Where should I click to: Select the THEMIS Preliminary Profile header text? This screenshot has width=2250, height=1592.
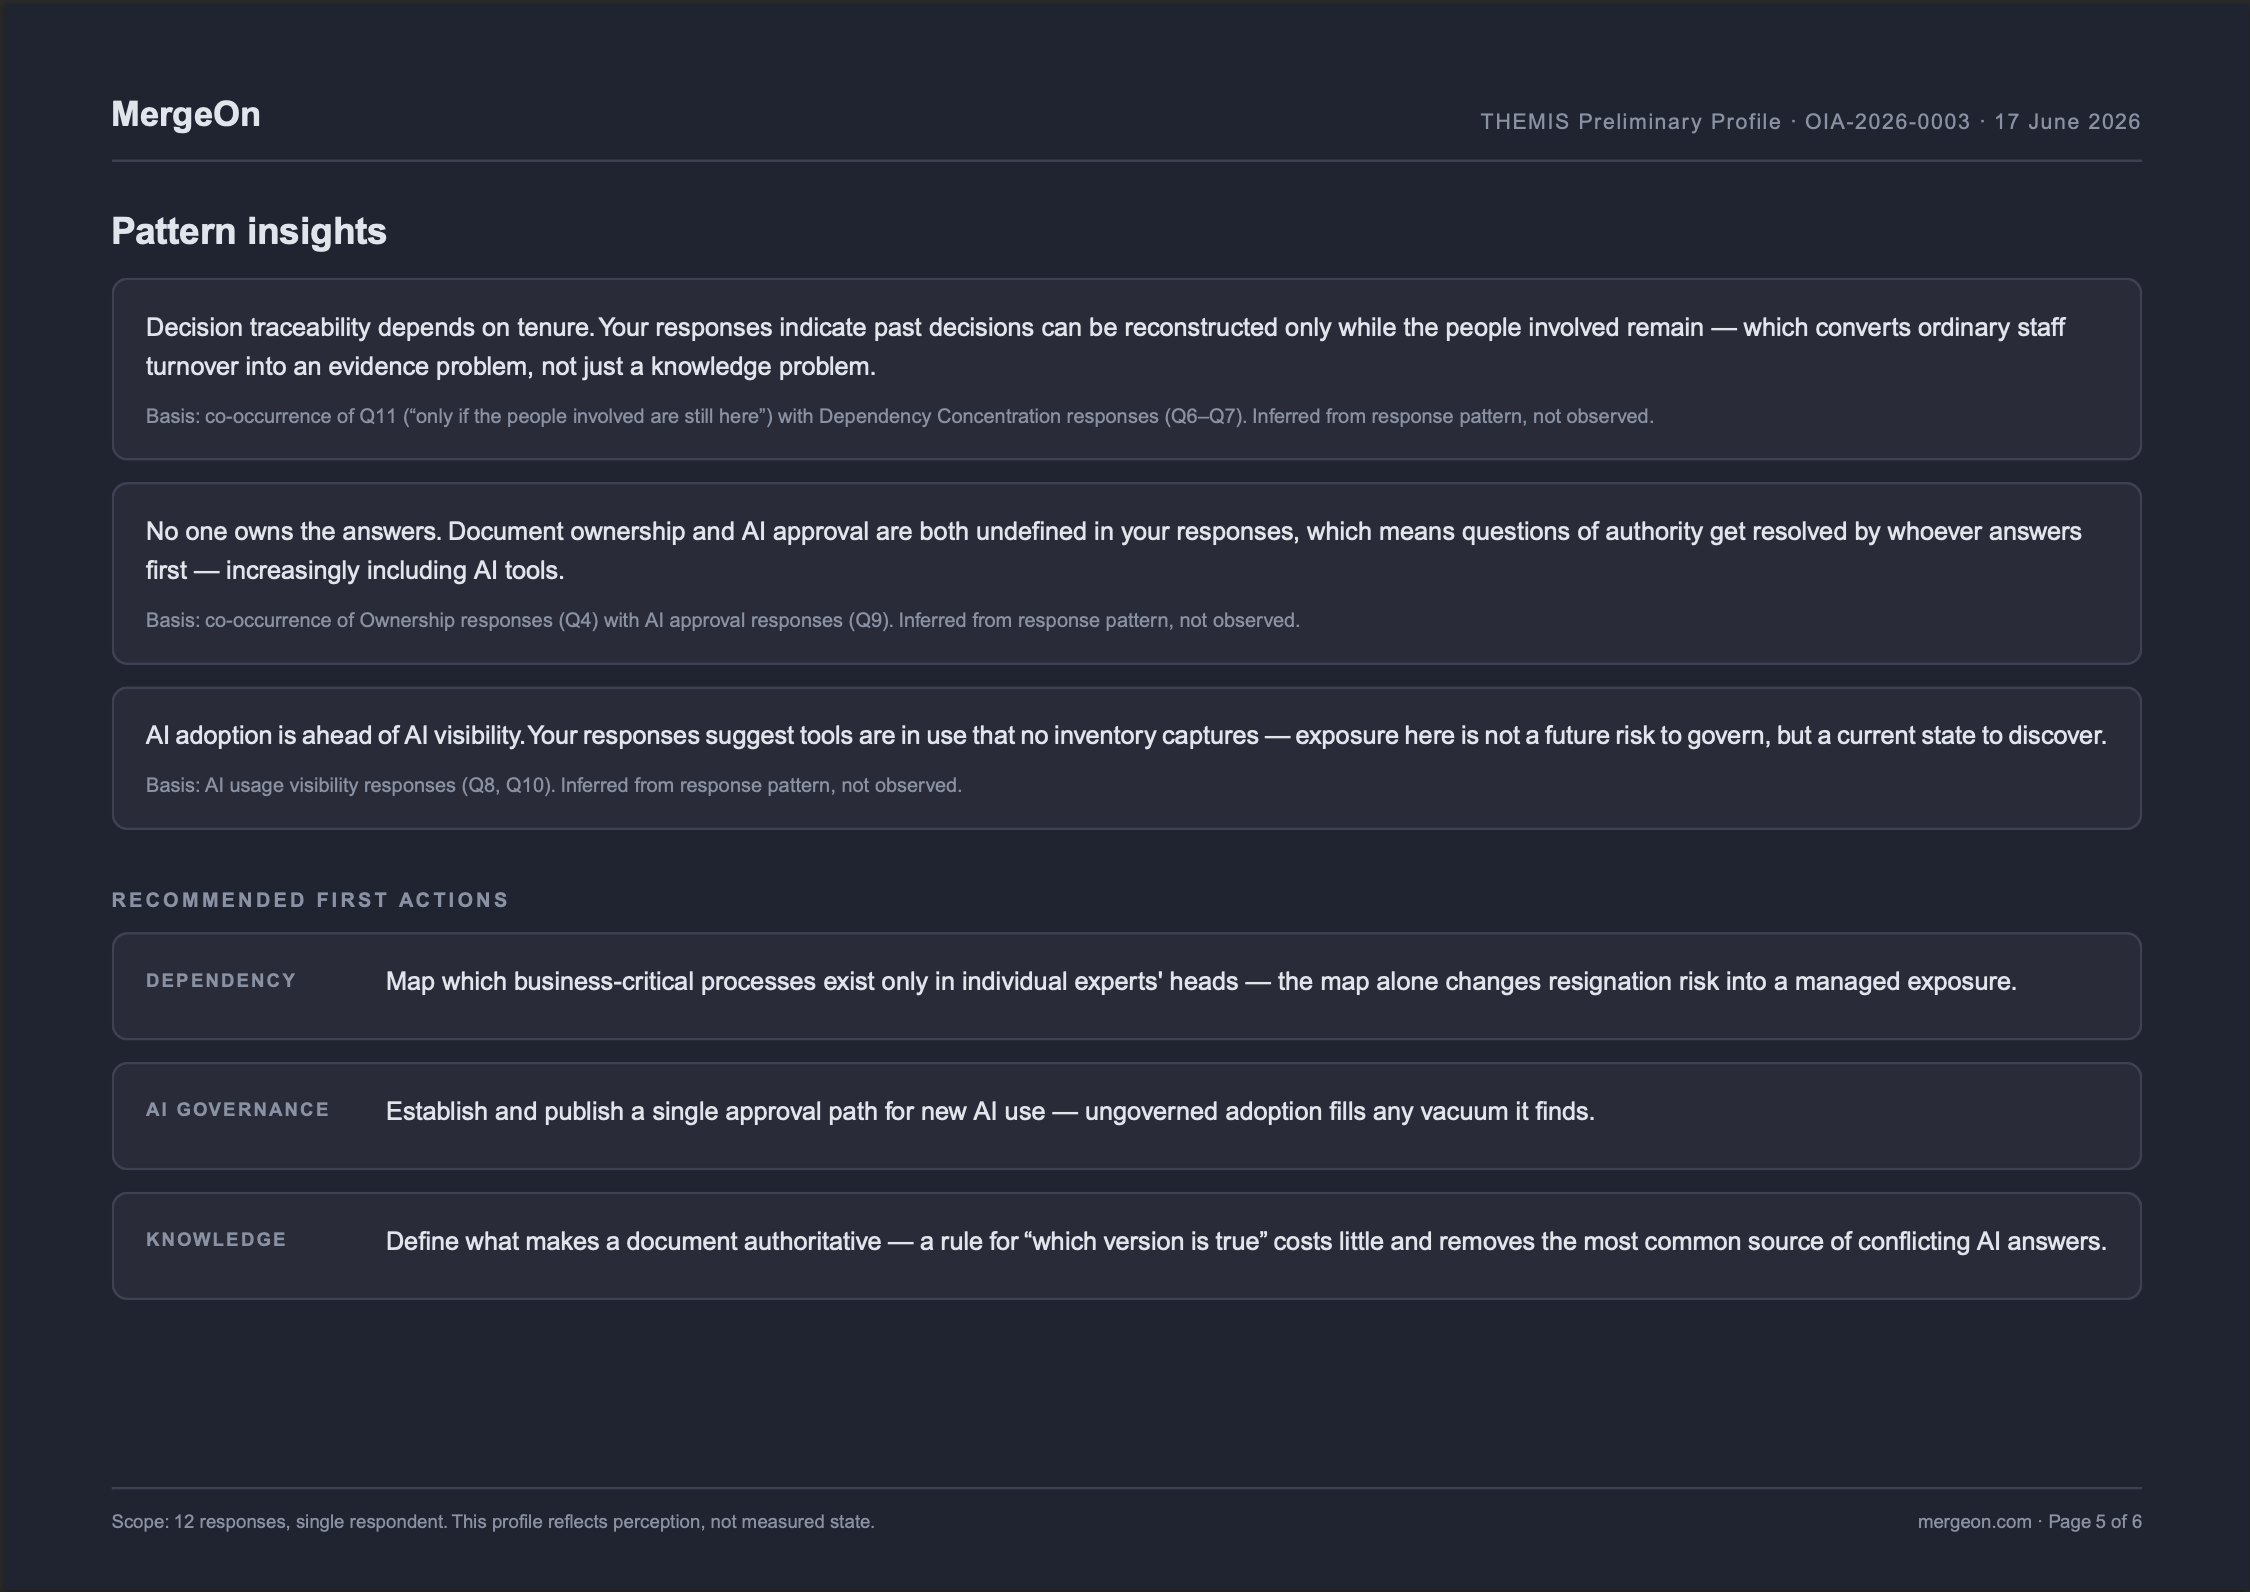[x=1631, y=122]
